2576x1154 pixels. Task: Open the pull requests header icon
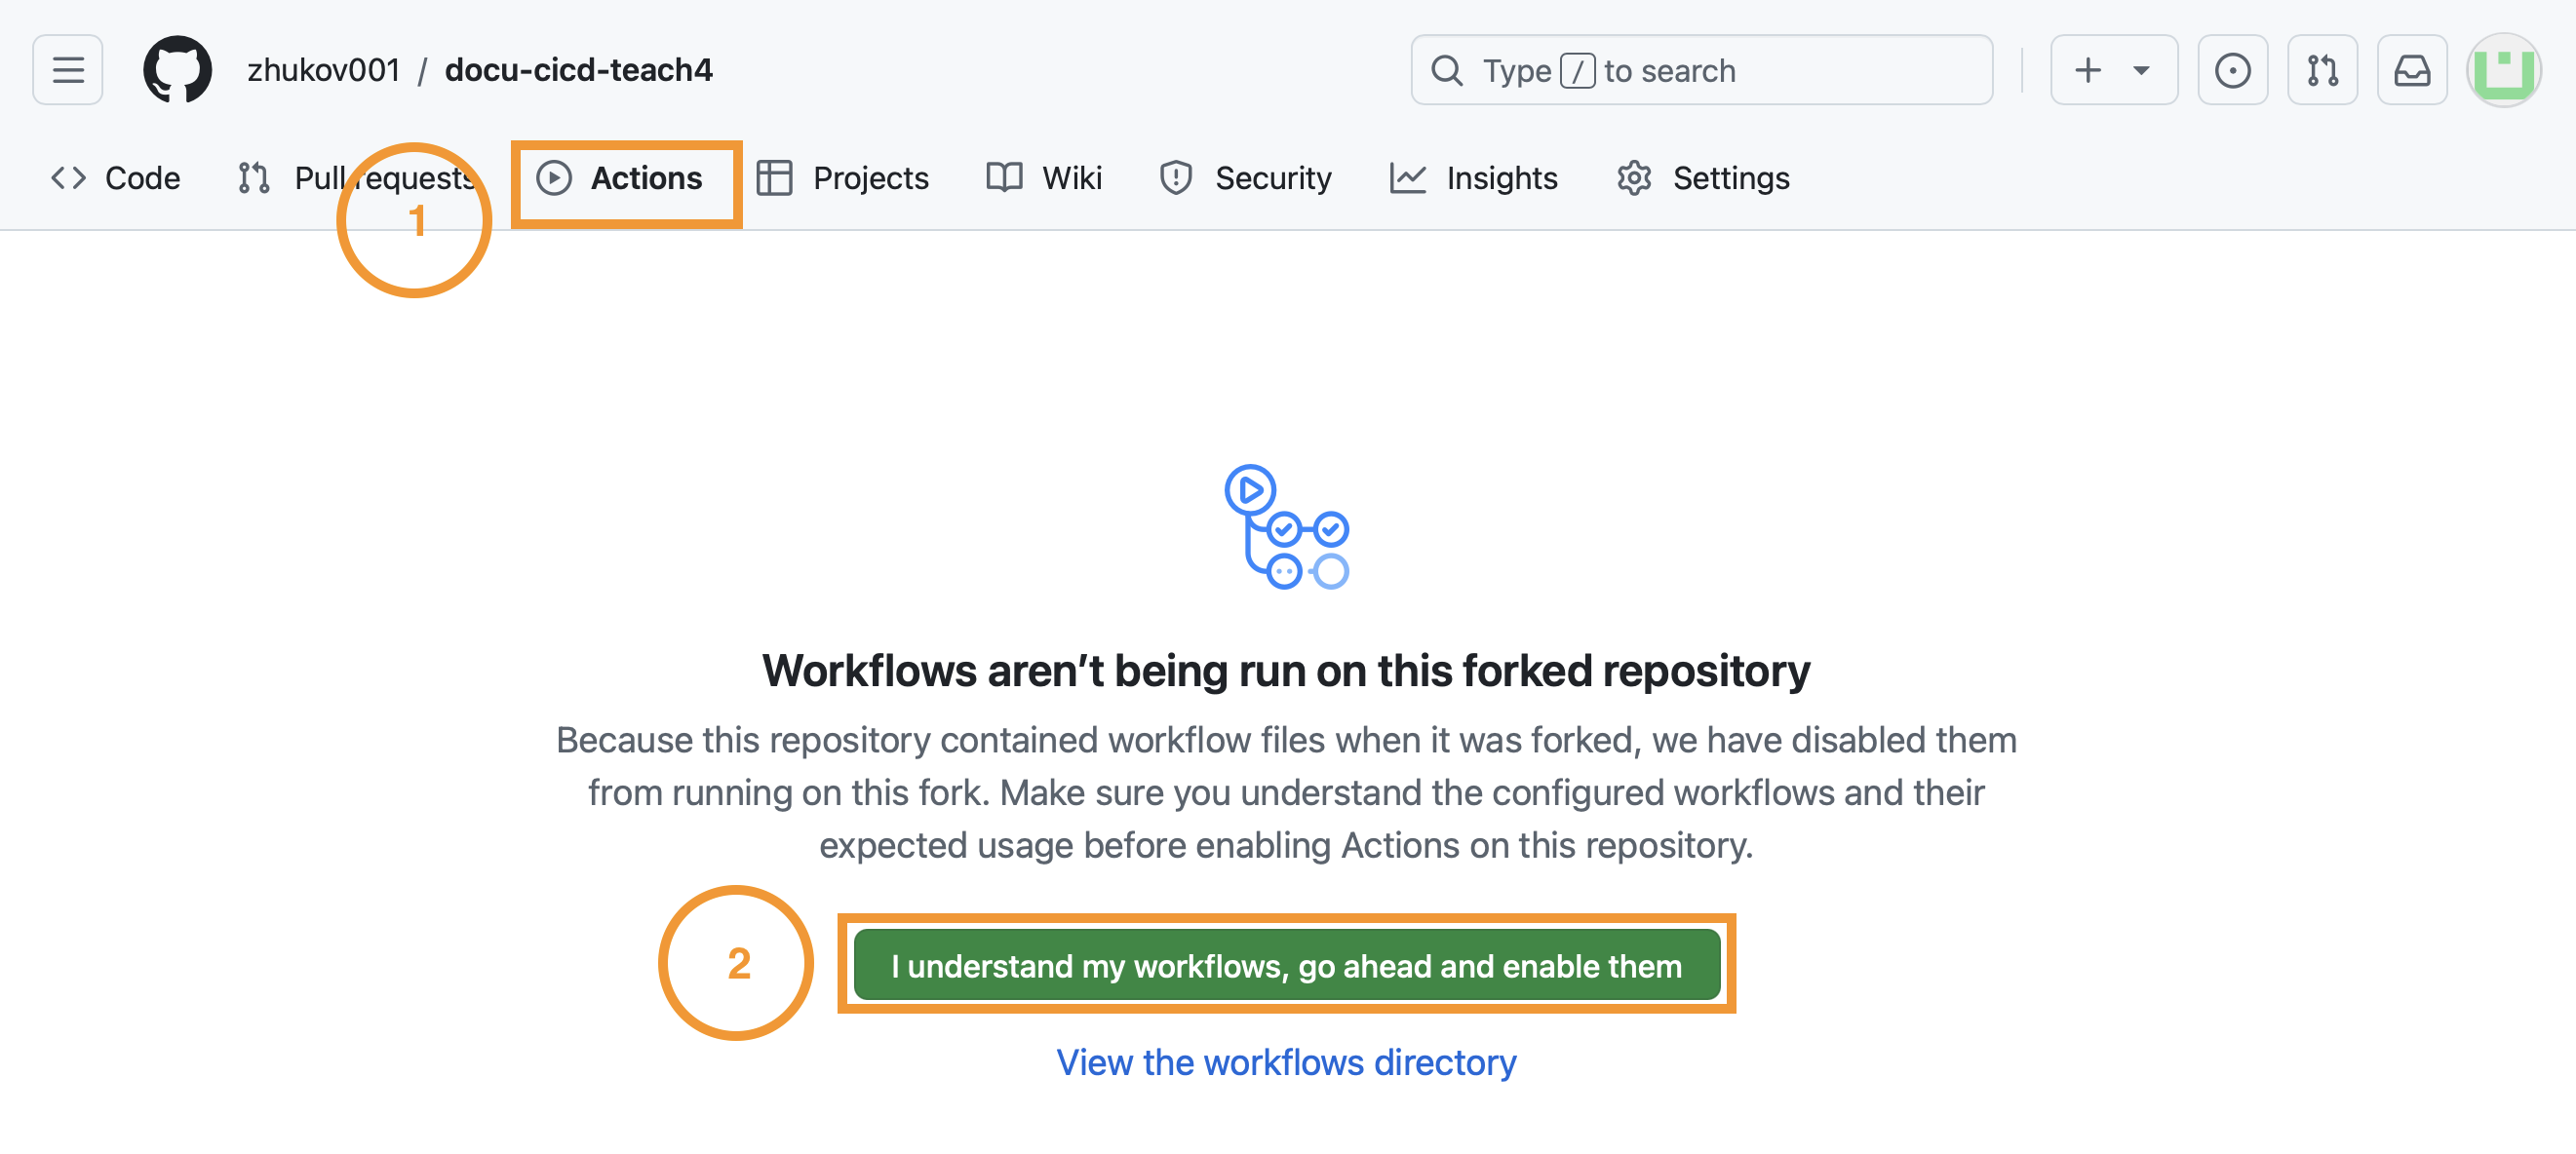(2321, 70)
